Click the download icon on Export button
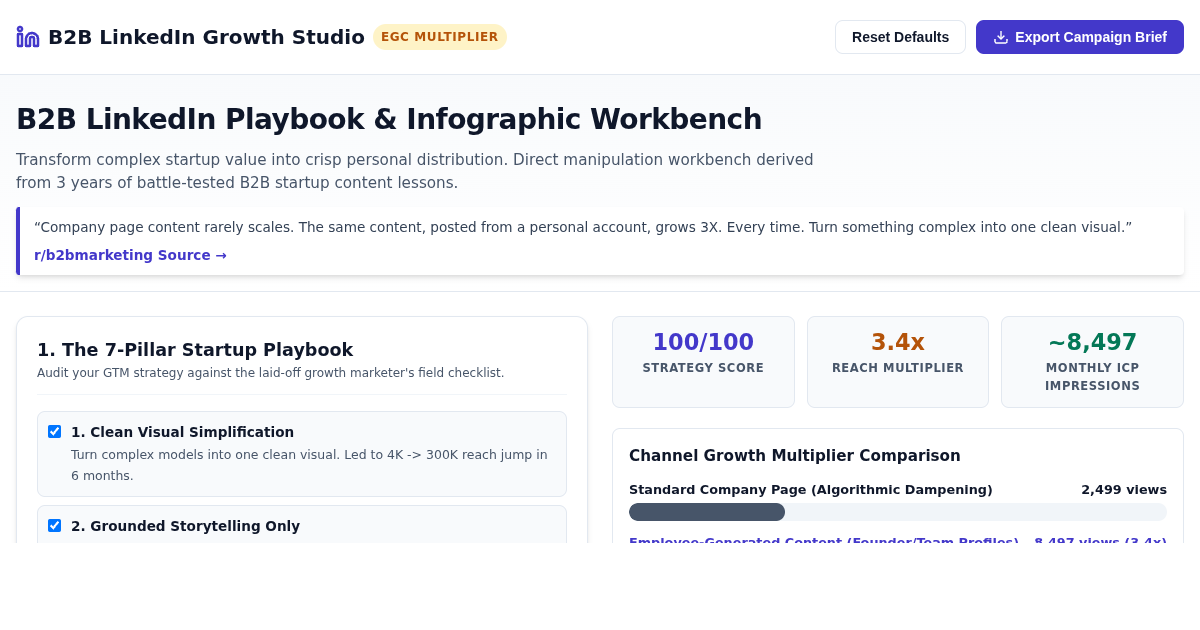This screenshot has height=630, width=1200. tap(1001, 37)
